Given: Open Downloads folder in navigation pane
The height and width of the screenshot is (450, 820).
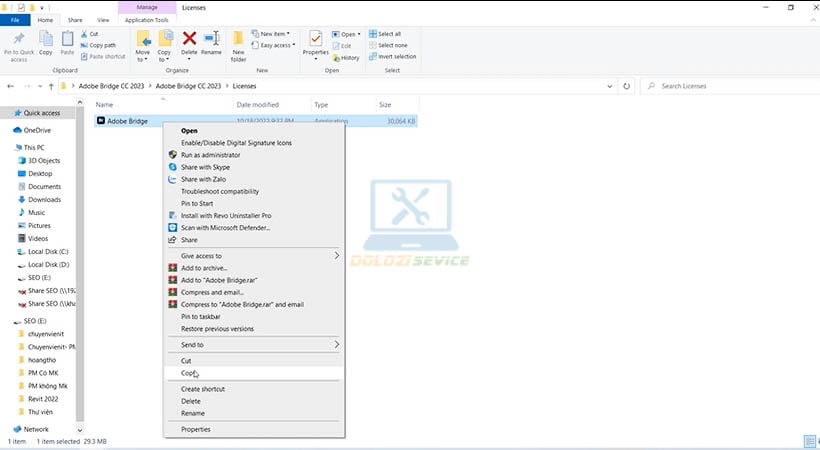Looking at the screenshot, I should (44, 200).
